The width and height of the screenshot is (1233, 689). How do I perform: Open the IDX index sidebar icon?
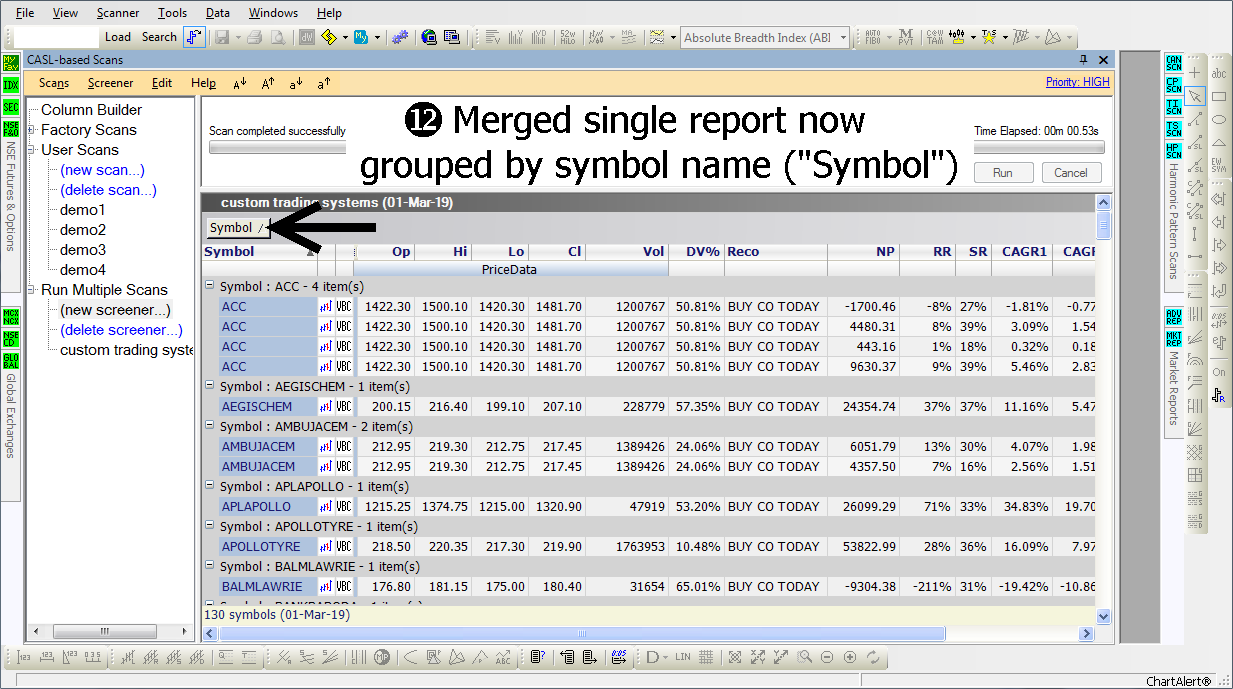(x=11, y=85)
